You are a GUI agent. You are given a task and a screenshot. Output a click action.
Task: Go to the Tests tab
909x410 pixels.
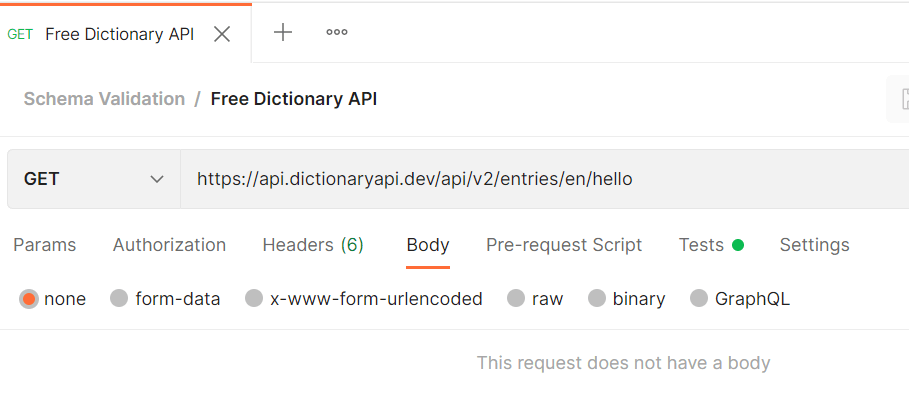click(701, 245)
